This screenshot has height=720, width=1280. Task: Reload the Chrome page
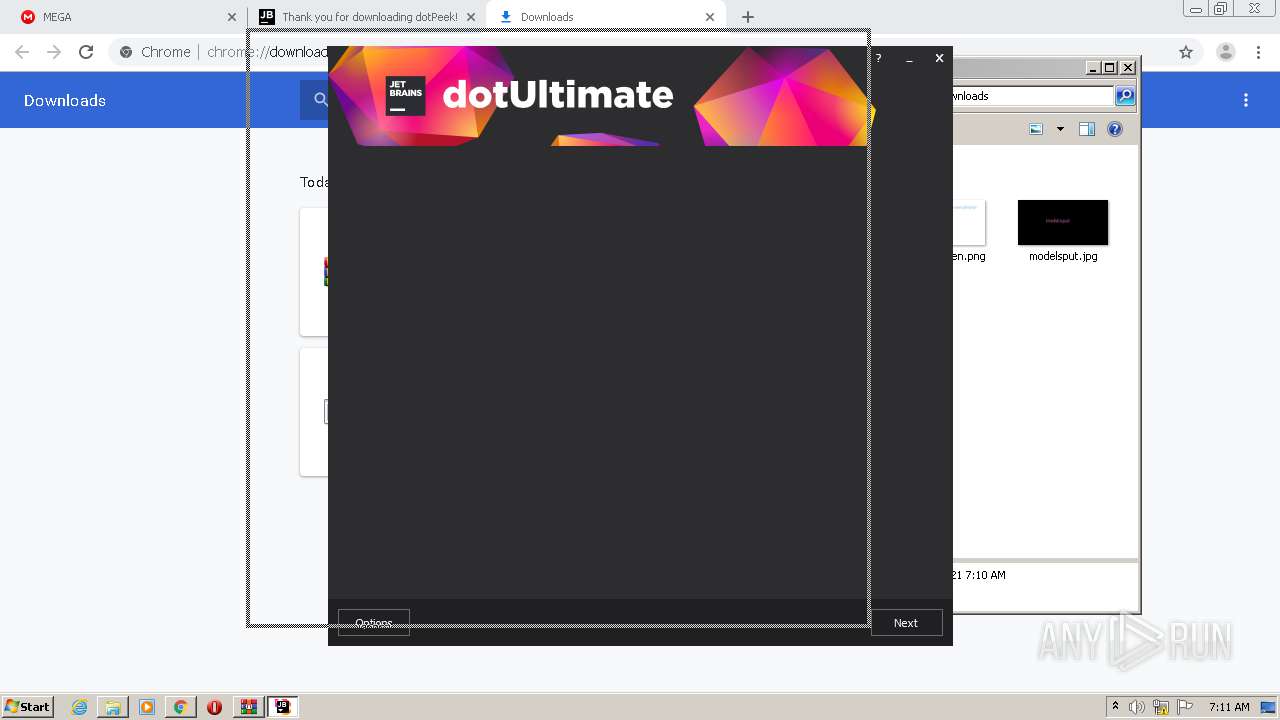click(x=86, y=52)
